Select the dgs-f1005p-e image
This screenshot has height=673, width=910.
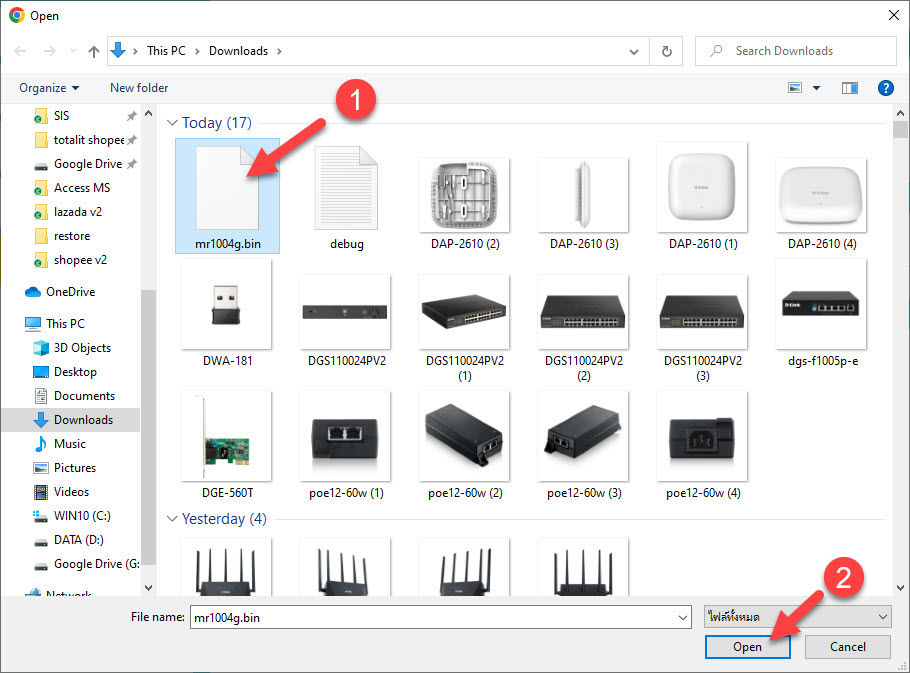tap(822, 313)
